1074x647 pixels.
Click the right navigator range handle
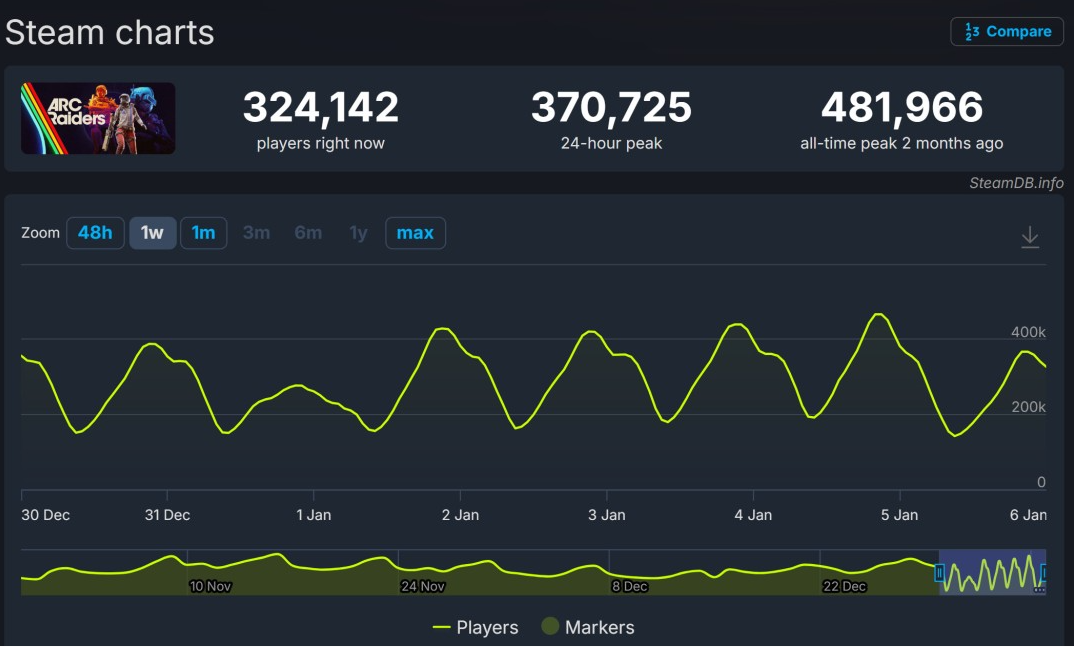1045,572
